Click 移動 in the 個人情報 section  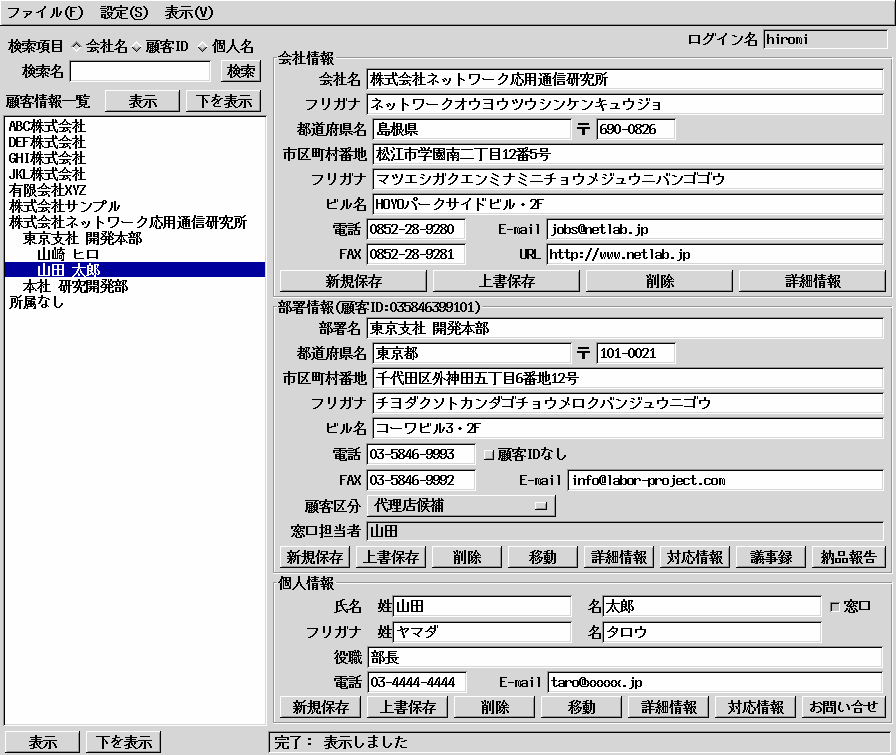pos(581,707)
